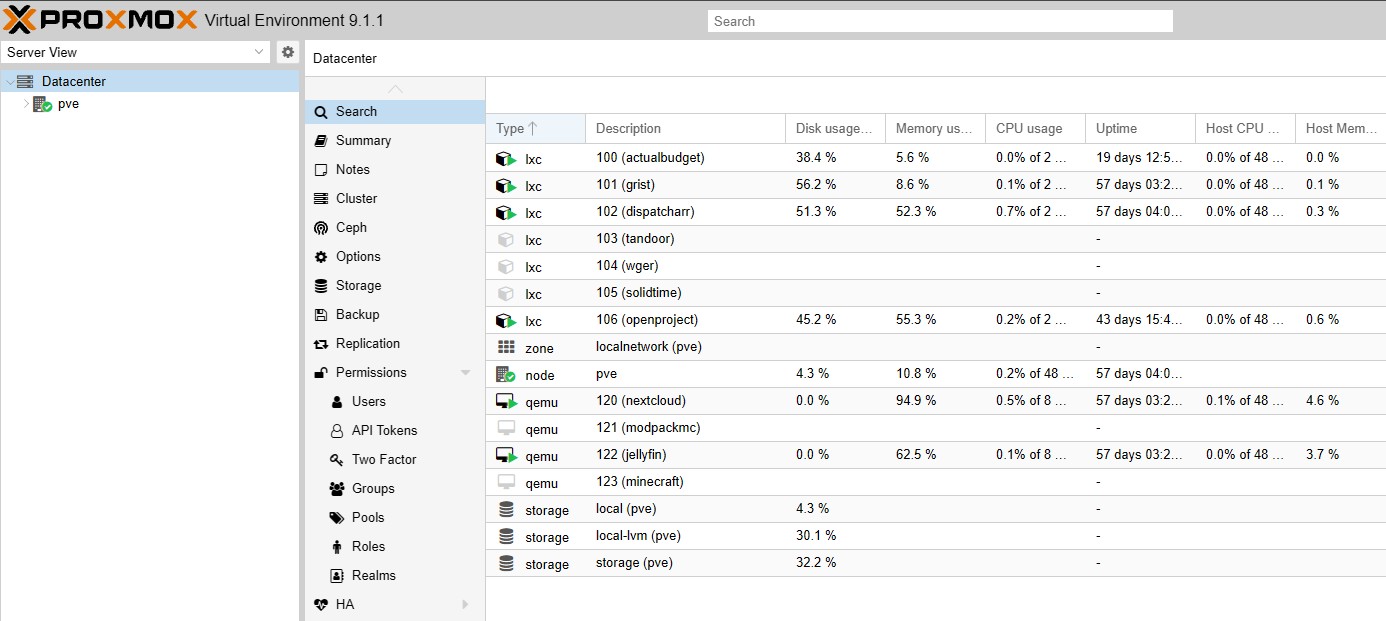
Task: Click the qemu monitor icon for 122 (jellyfin)
Action: click(x=506, y=455)
